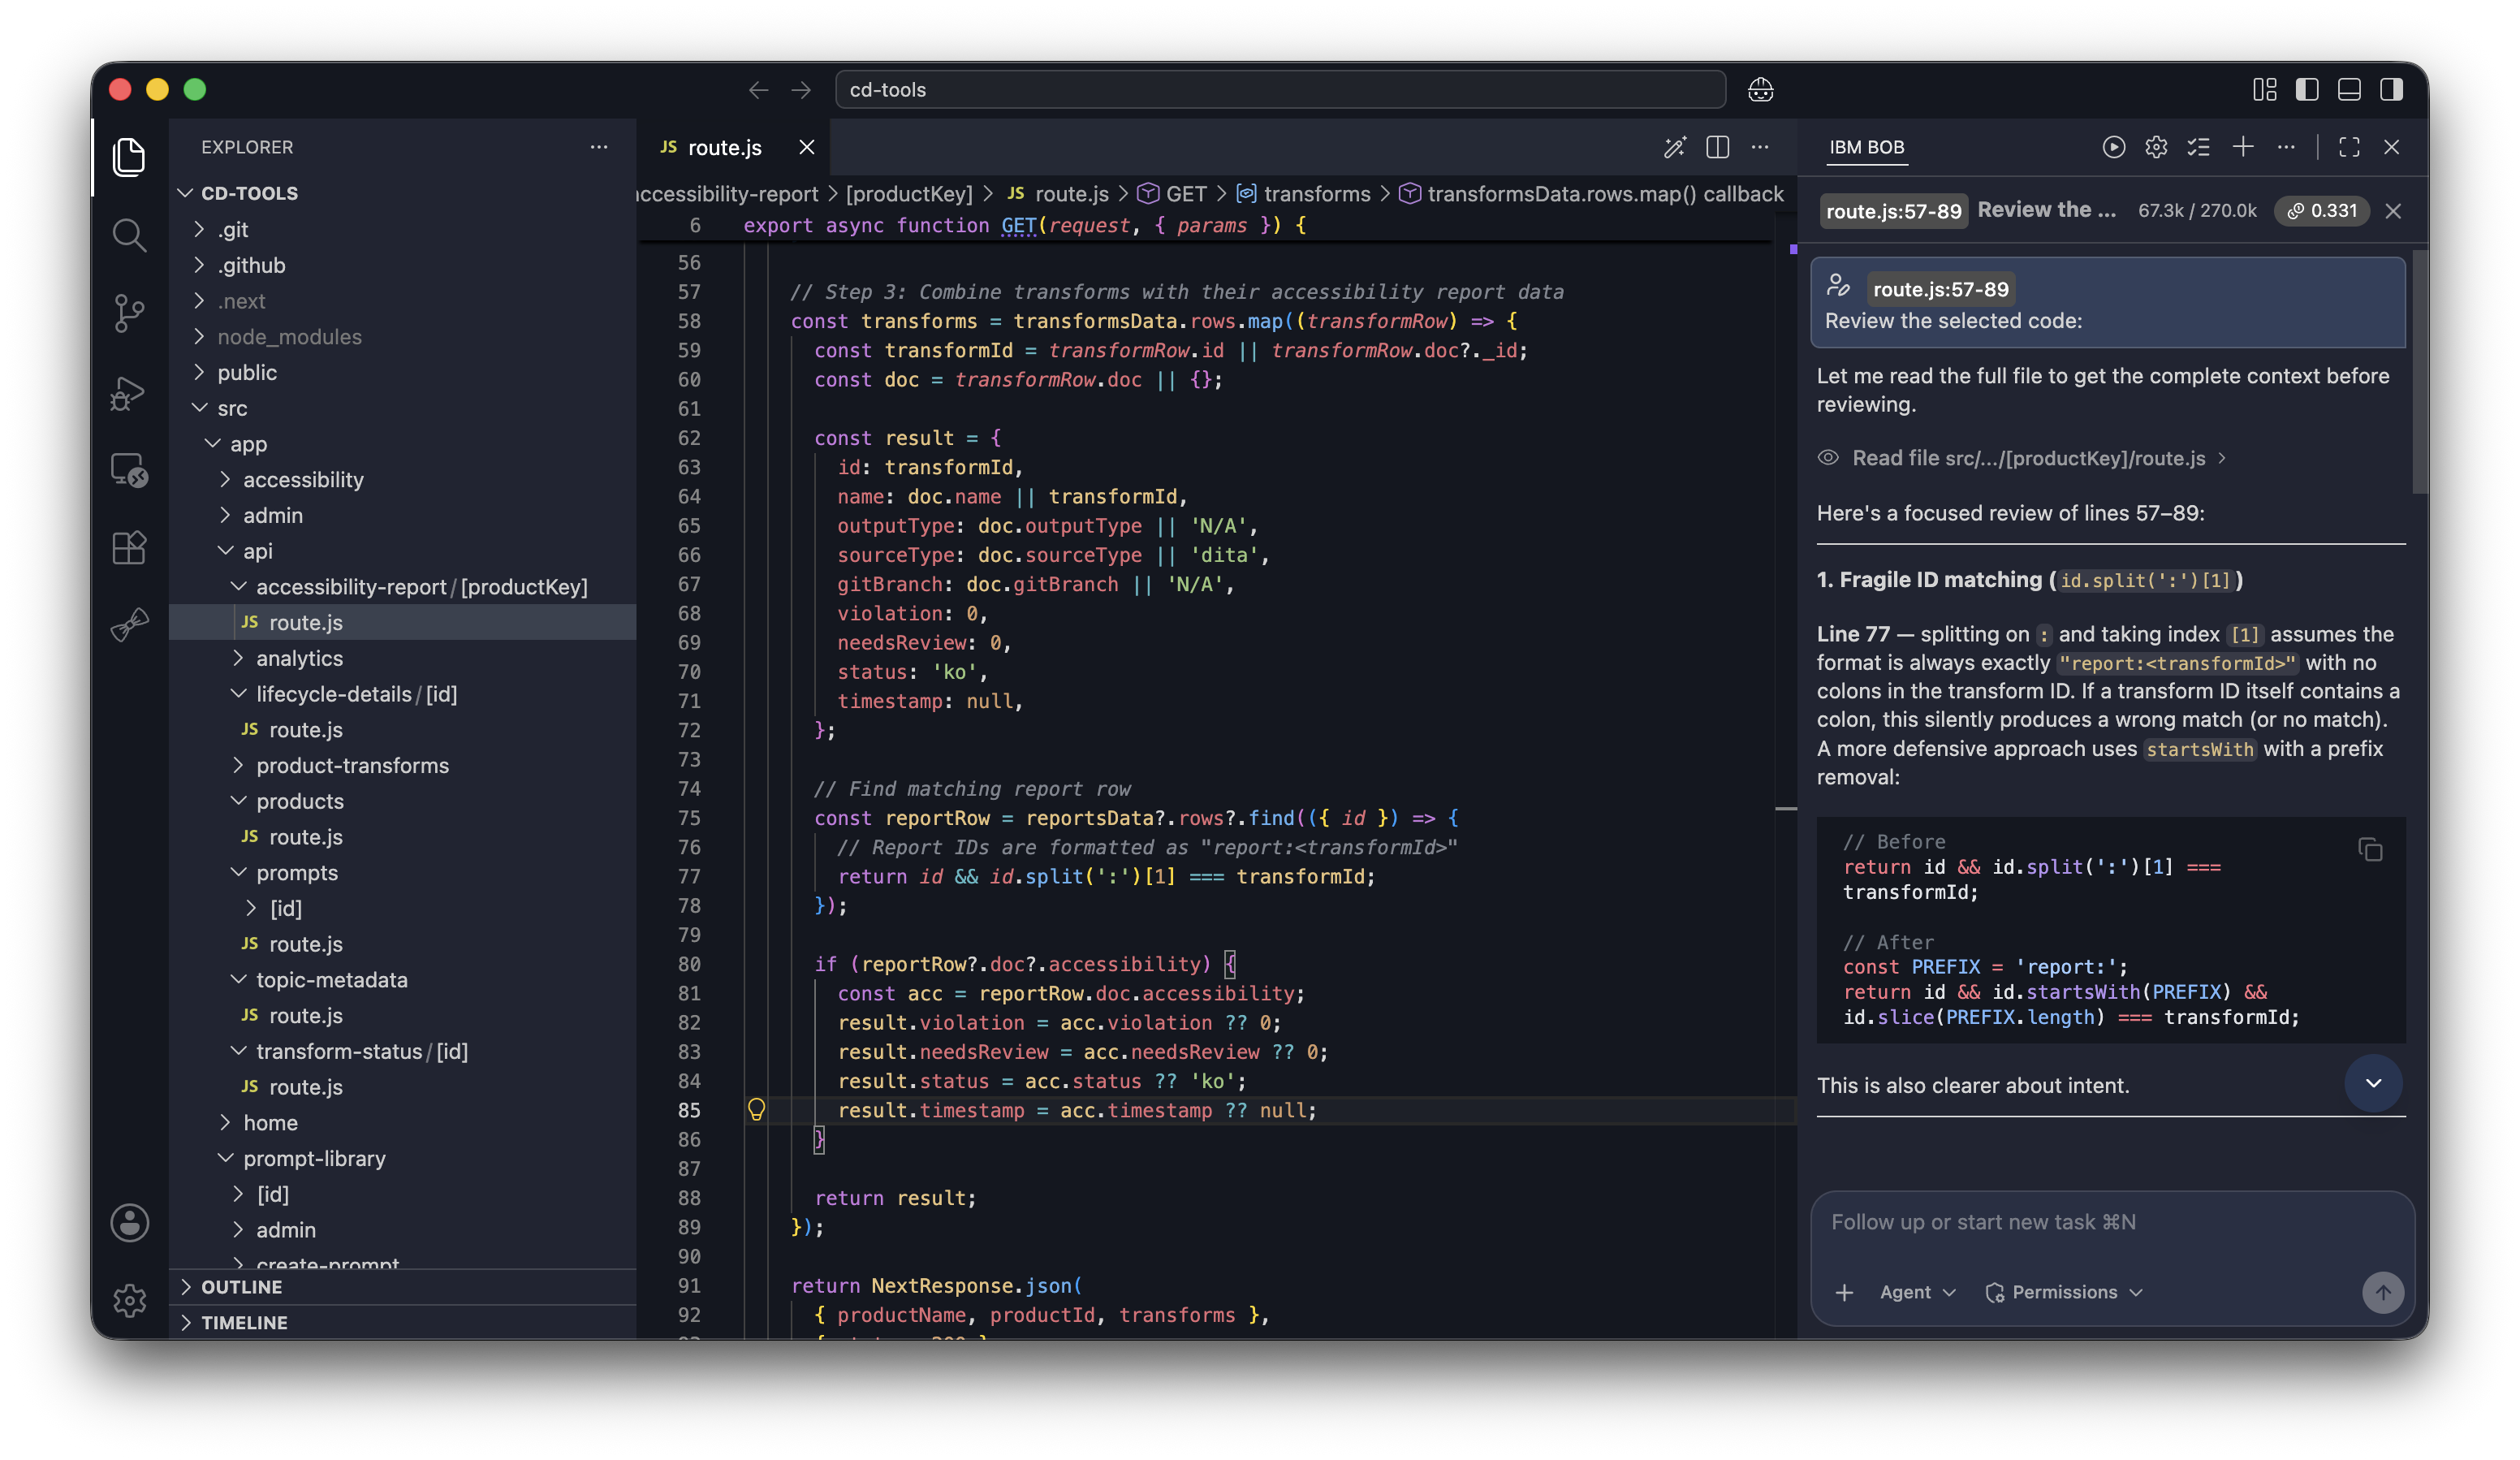Click the [productKey] breadcrumb item
Viewport: 2520px width, 1460px height.
[x=908, y=194]
